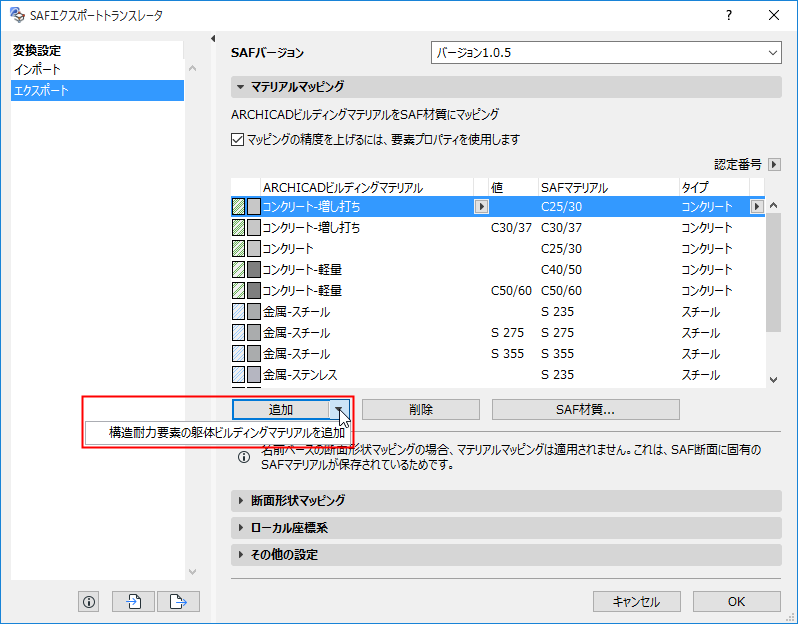Image resolution: width=798 pixels, height=624 pixels.
Task: Click the export translator icon button
Action: [178, 602]
